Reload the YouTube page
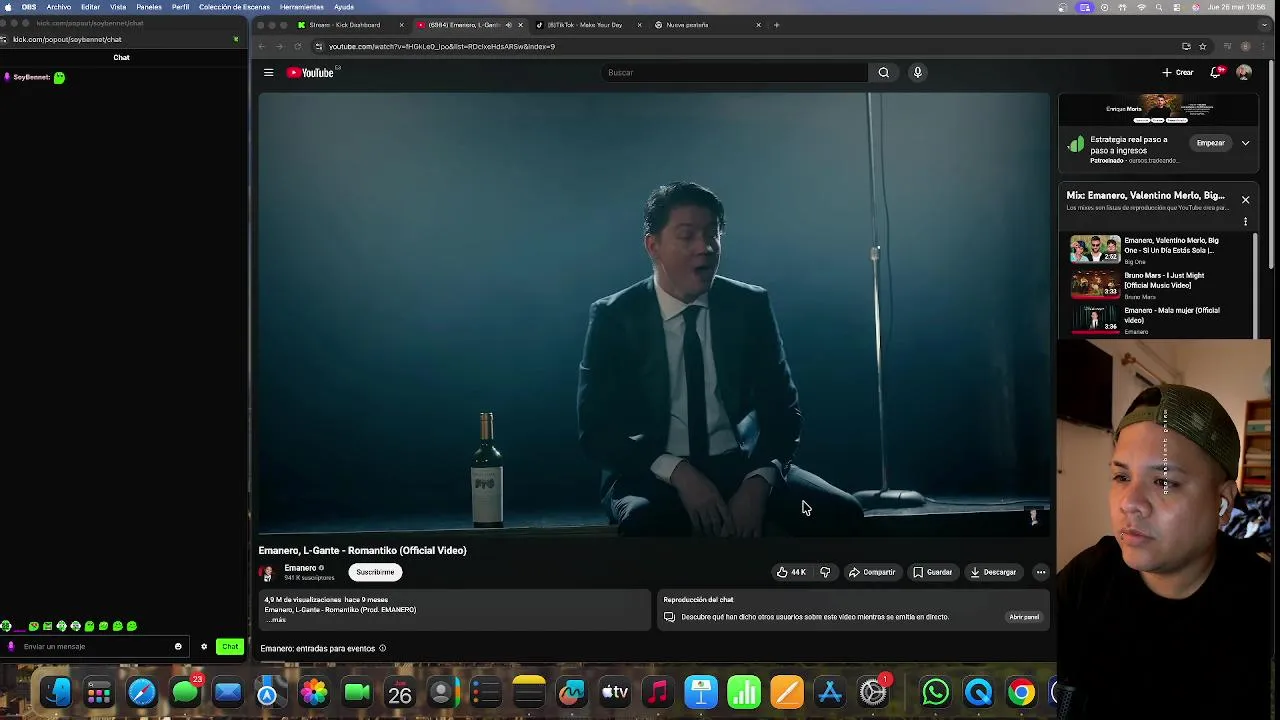 (x=297, y=46)
